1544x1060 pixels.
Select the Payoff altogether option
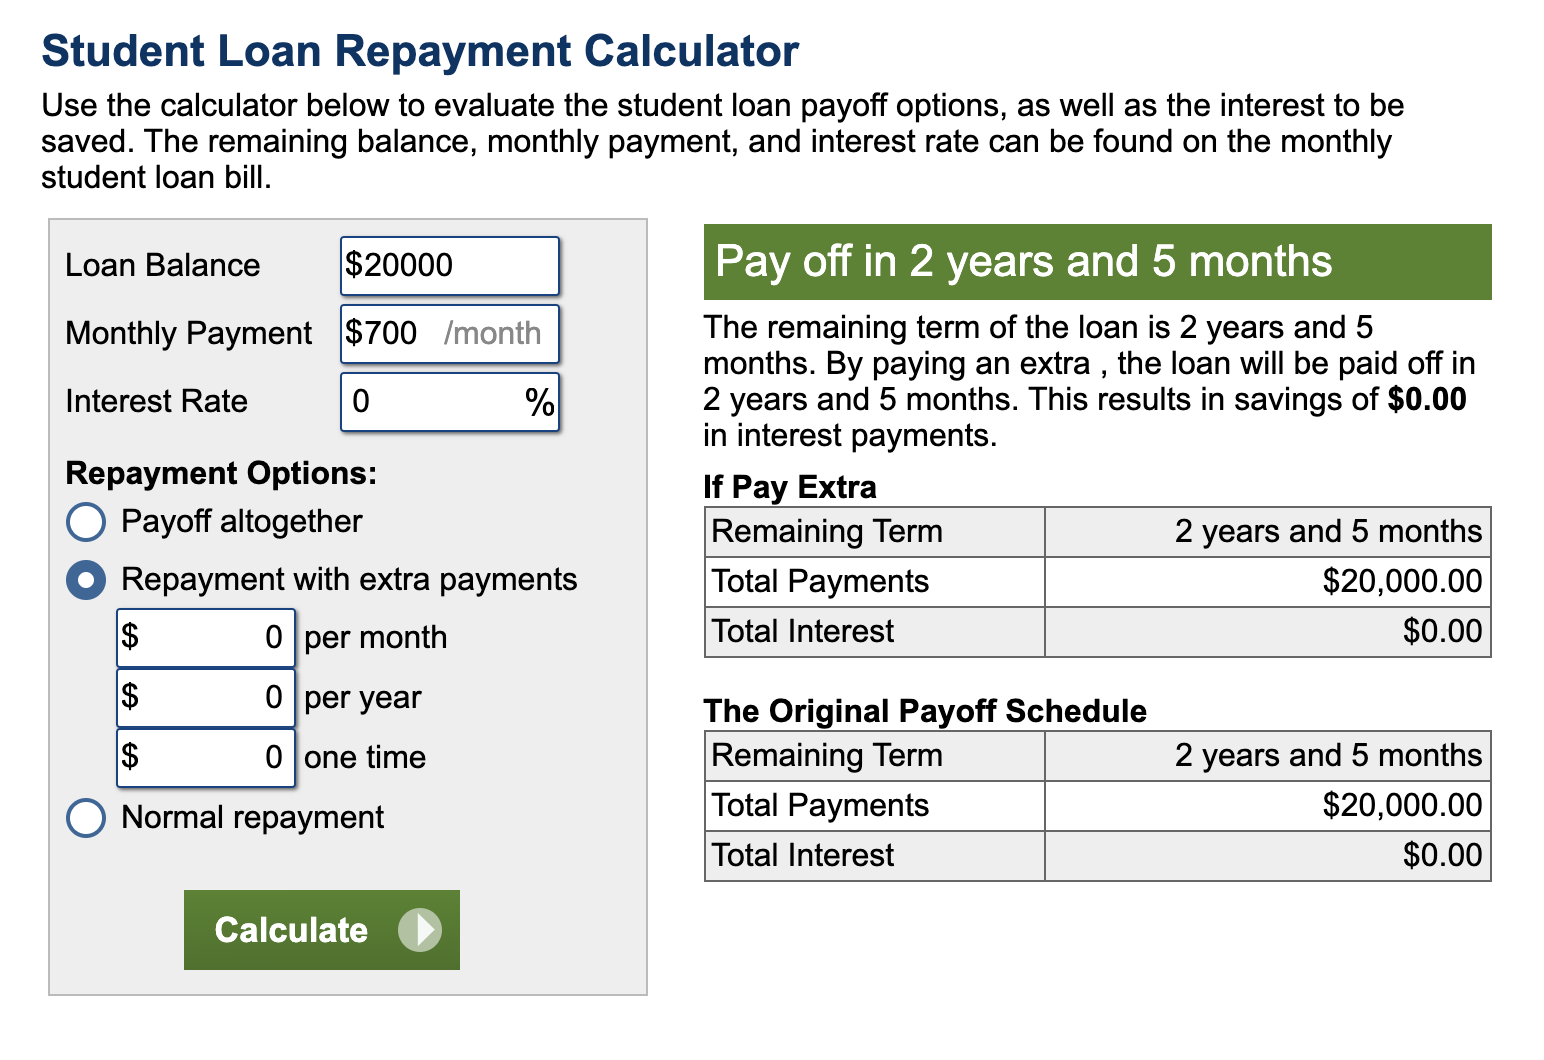coord(86,521)
